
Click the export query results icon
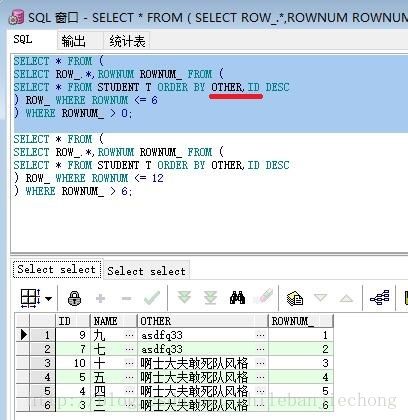(x=295, y=298)
